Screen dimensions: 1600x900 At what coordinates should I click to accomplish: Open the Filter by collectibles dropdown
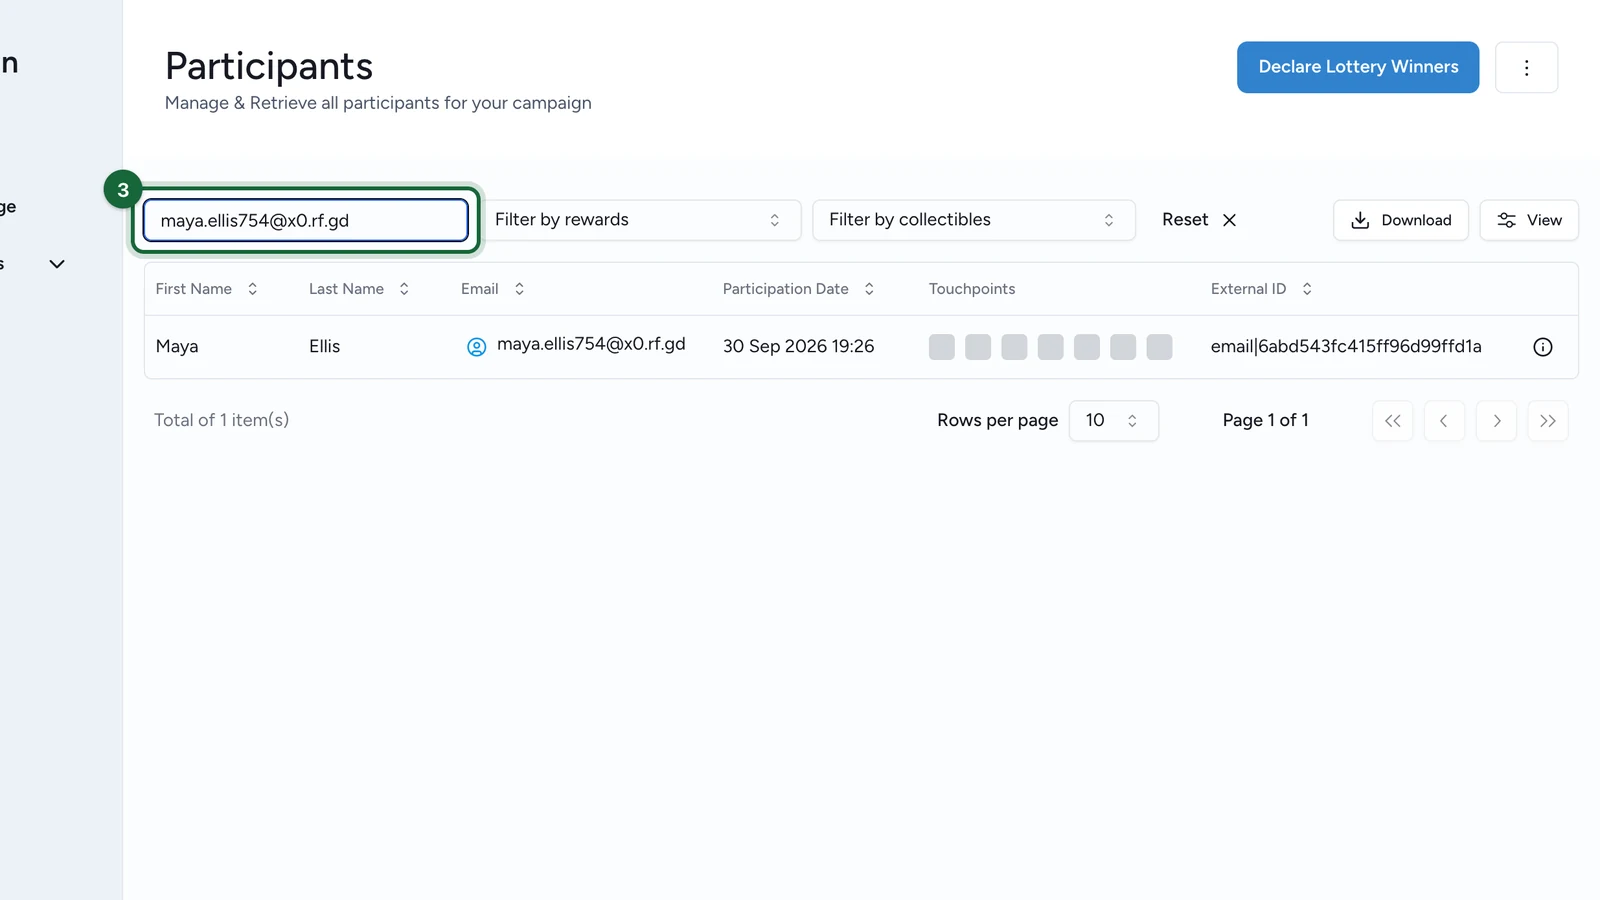point(974,220)
